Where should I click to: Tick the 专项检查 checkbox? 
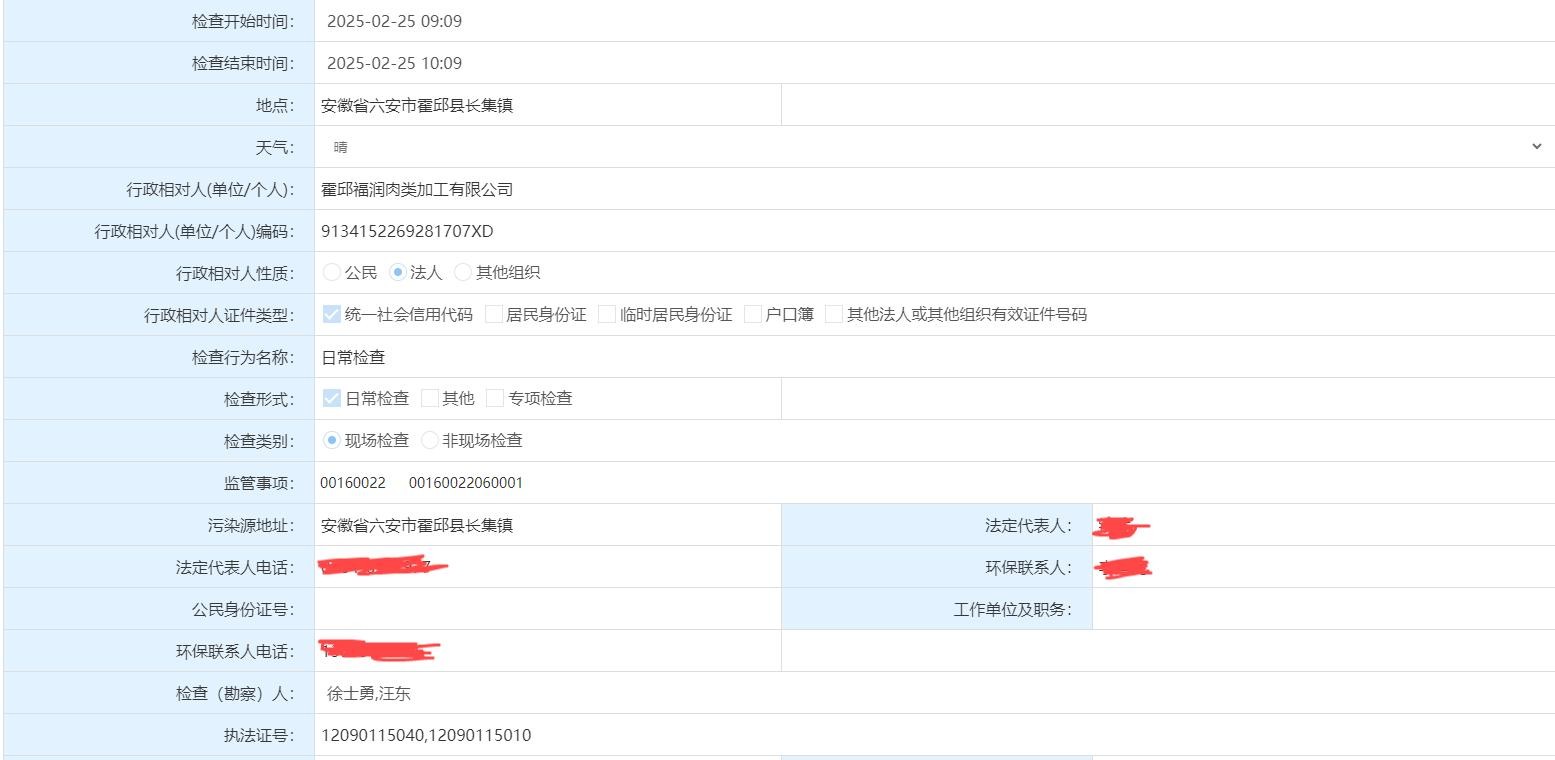494,398
